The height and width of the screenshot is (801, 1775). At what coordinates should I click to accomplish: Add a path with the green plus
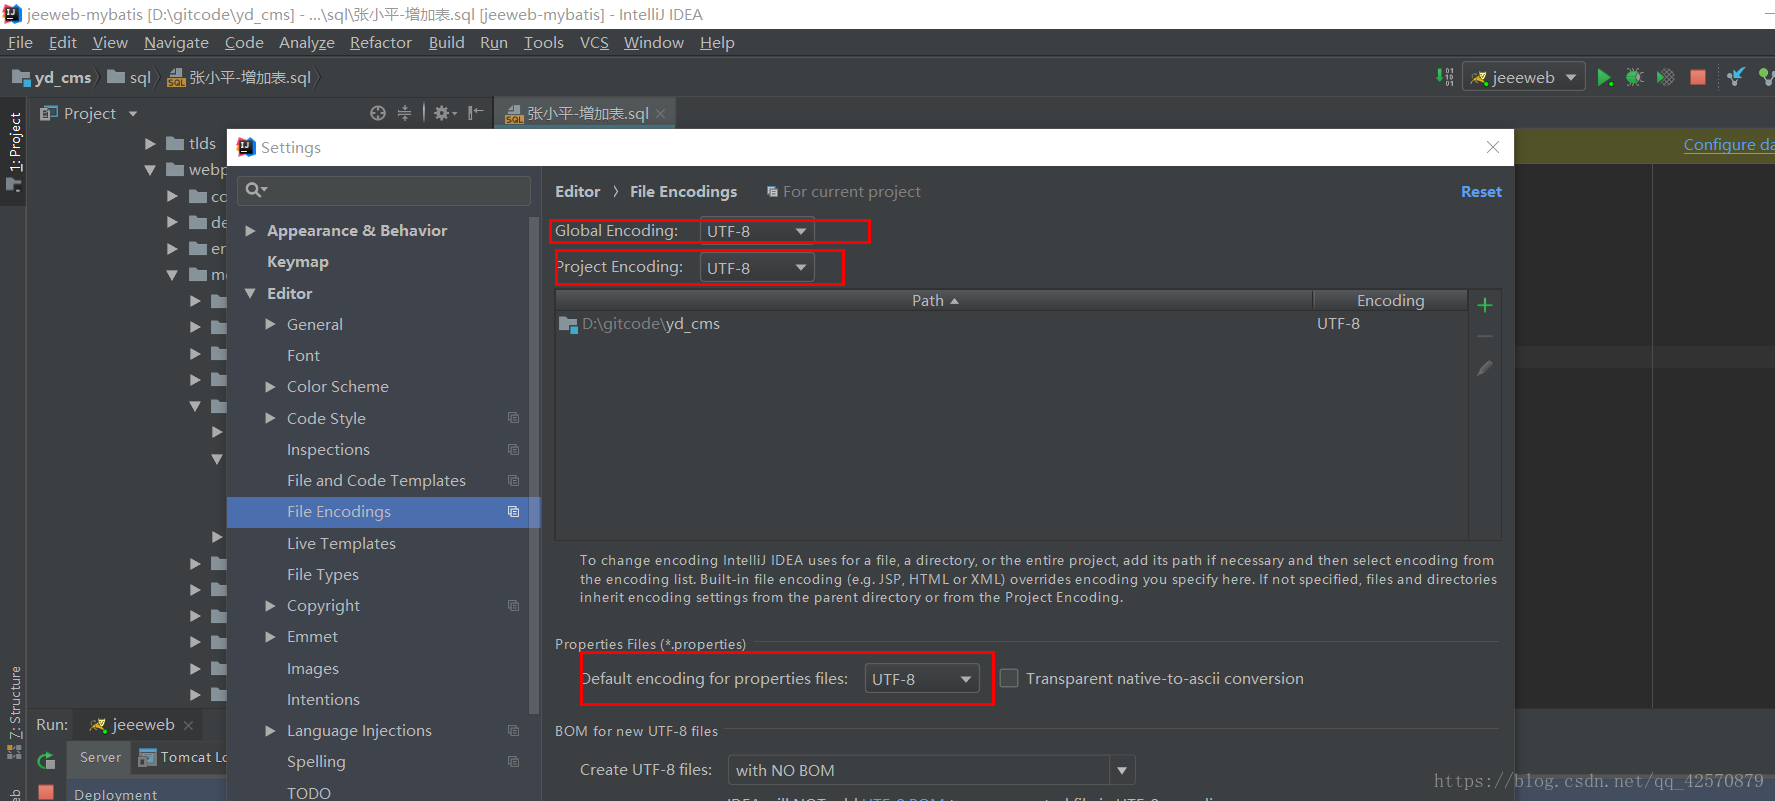[x=1485, y=305]
